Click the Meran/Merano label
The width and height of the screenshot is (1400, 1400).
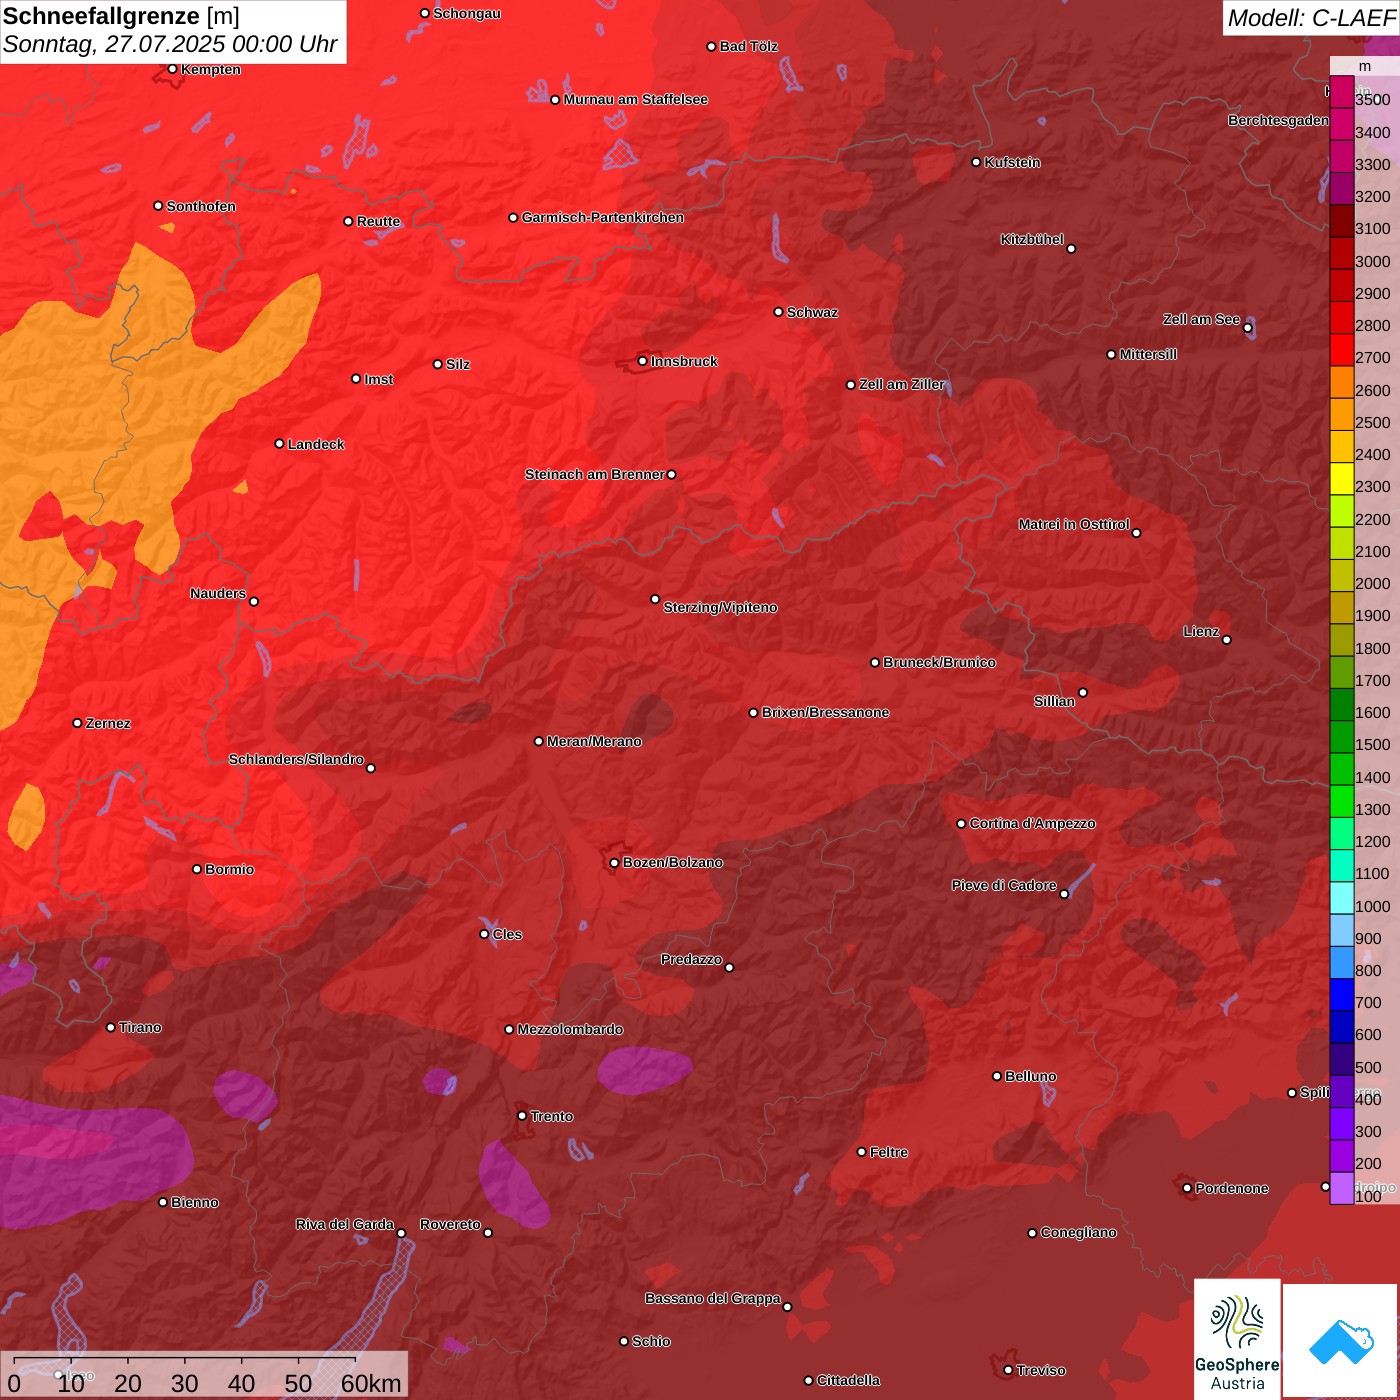pyautogui.click(x=595, y=742)
